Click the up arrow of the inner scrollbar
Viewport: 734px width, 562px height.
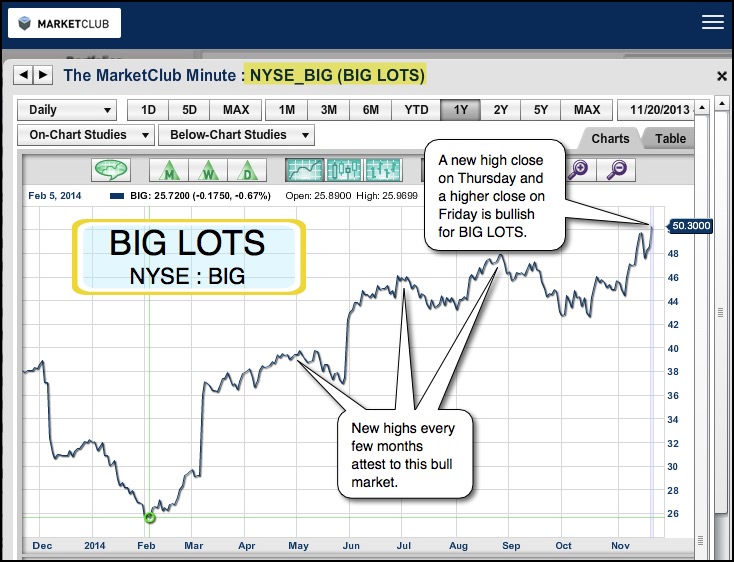(702, 107)
